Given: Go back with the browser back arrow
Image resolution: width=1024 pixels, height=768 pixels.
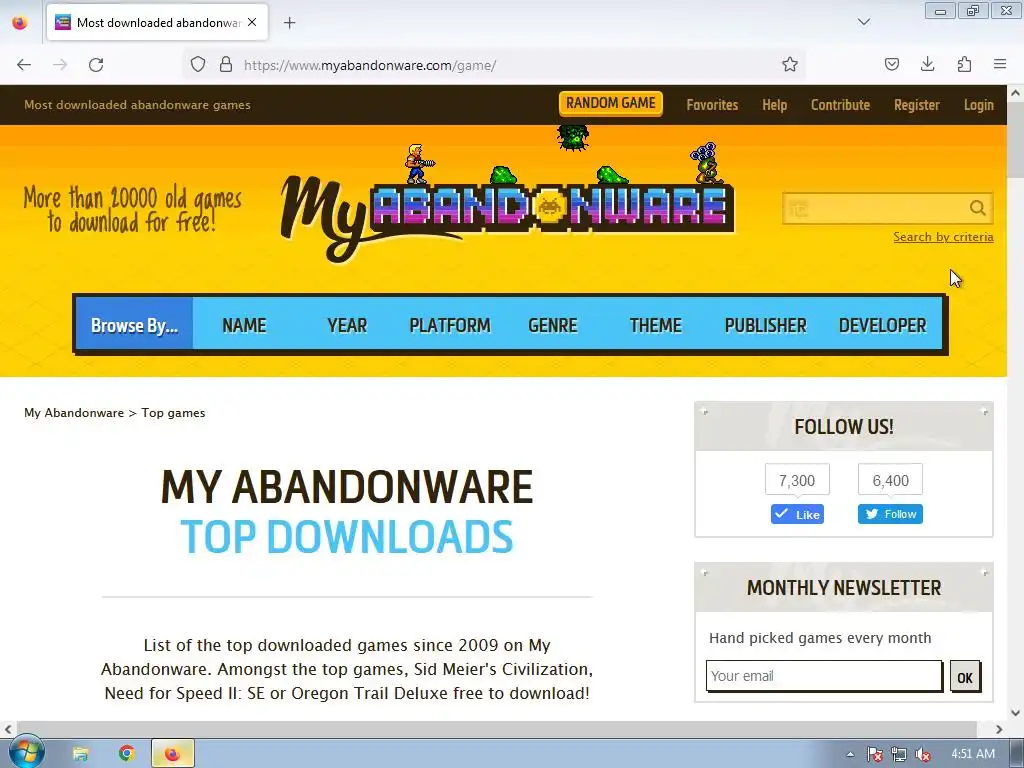Looking at the screenshot, I should click(24, 65).
